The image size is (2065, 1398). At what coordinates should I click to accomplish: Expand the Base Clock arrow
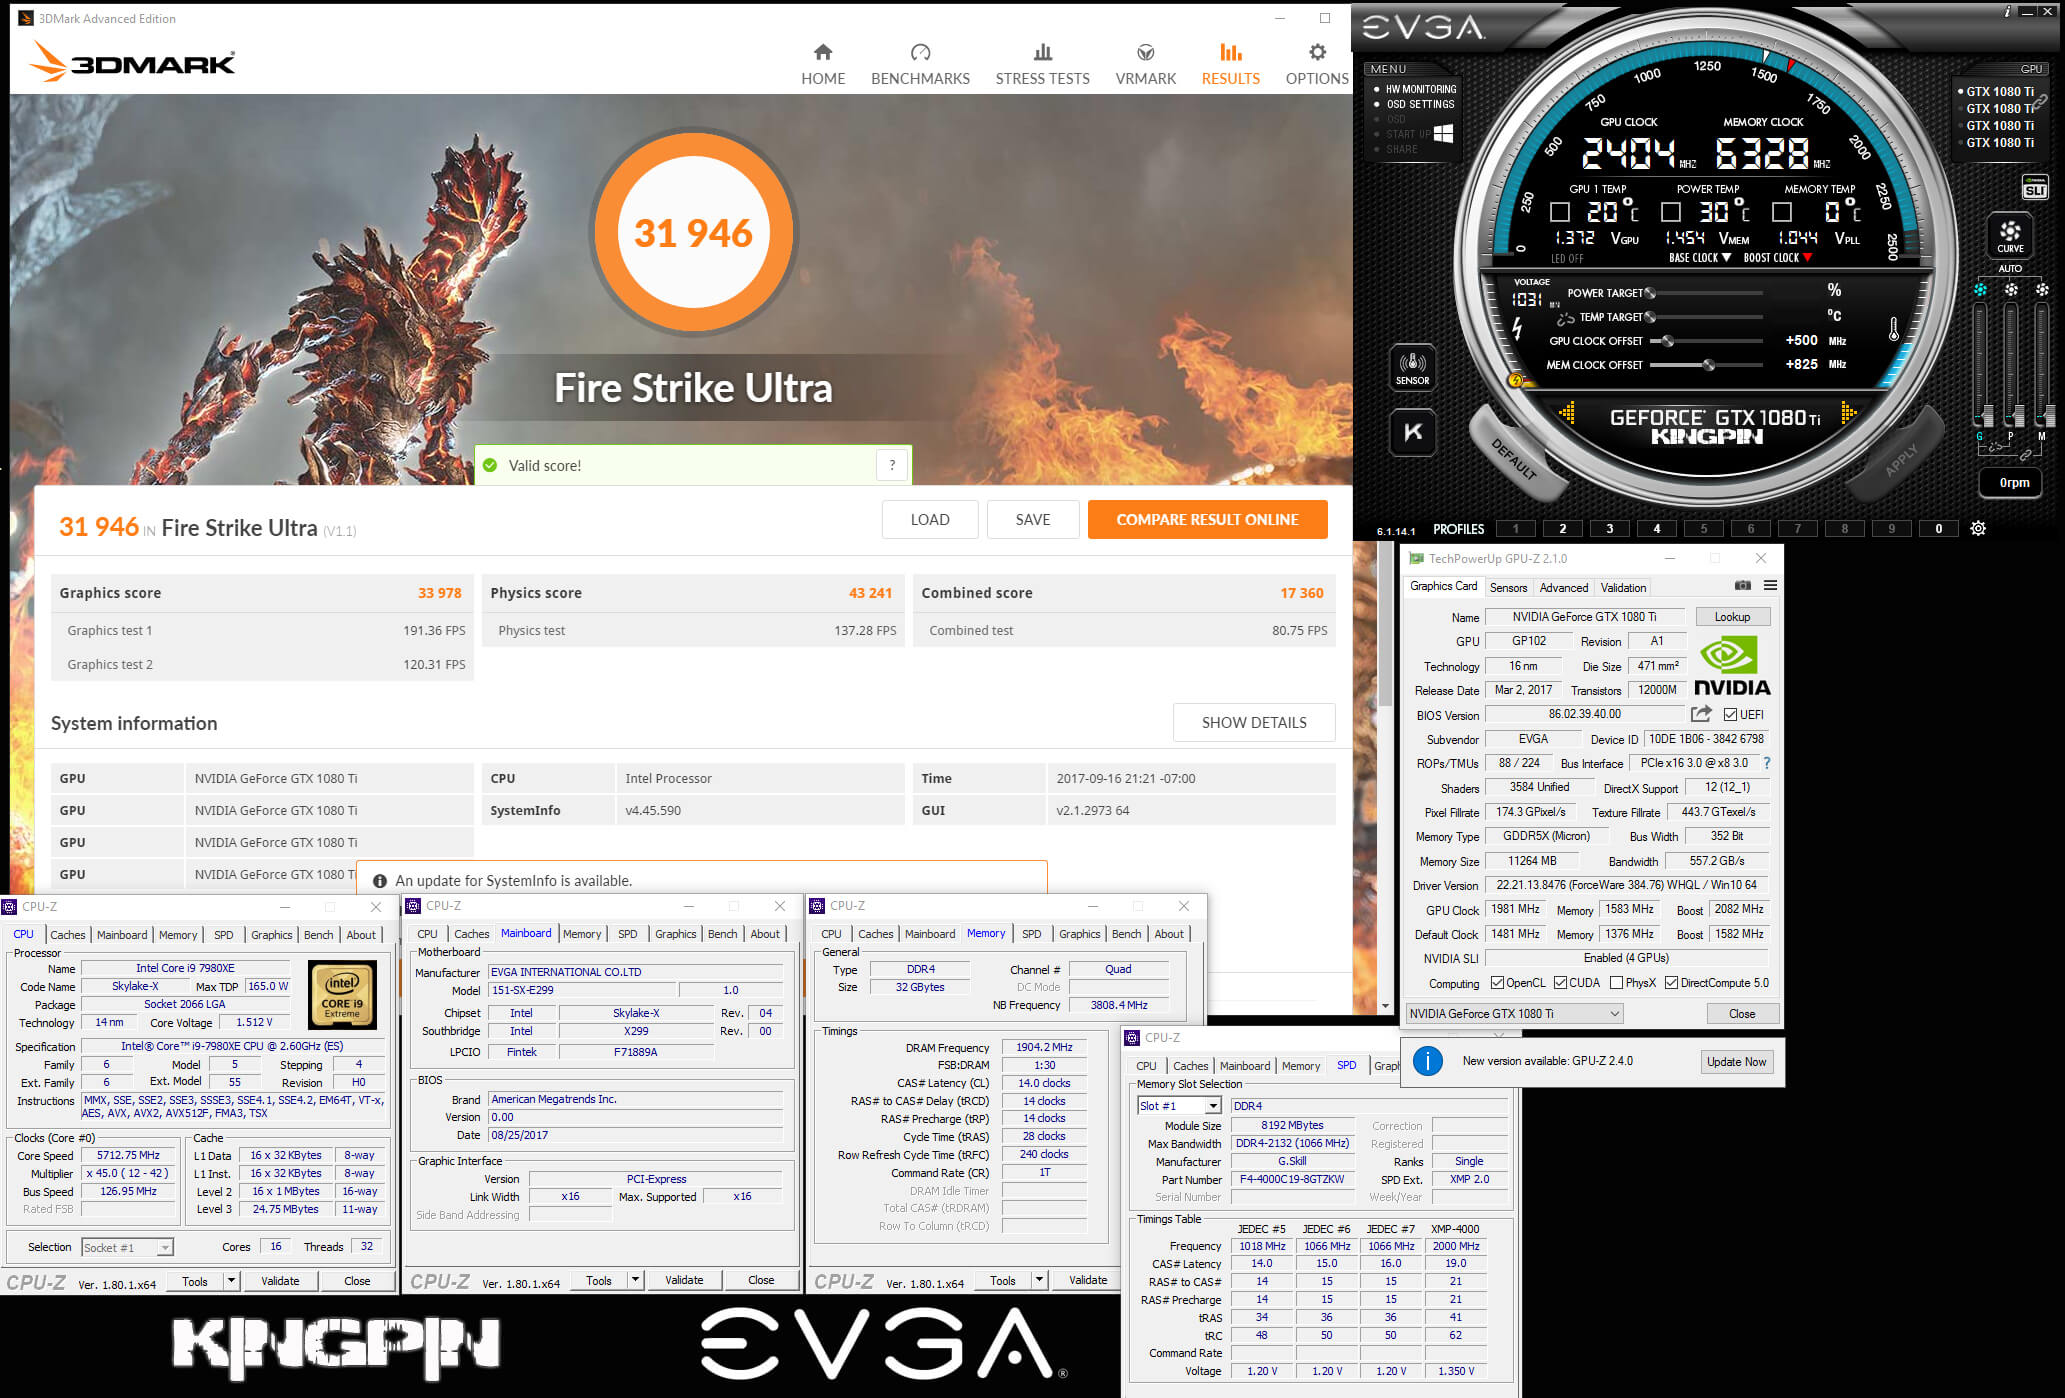tap(1726, 258)
